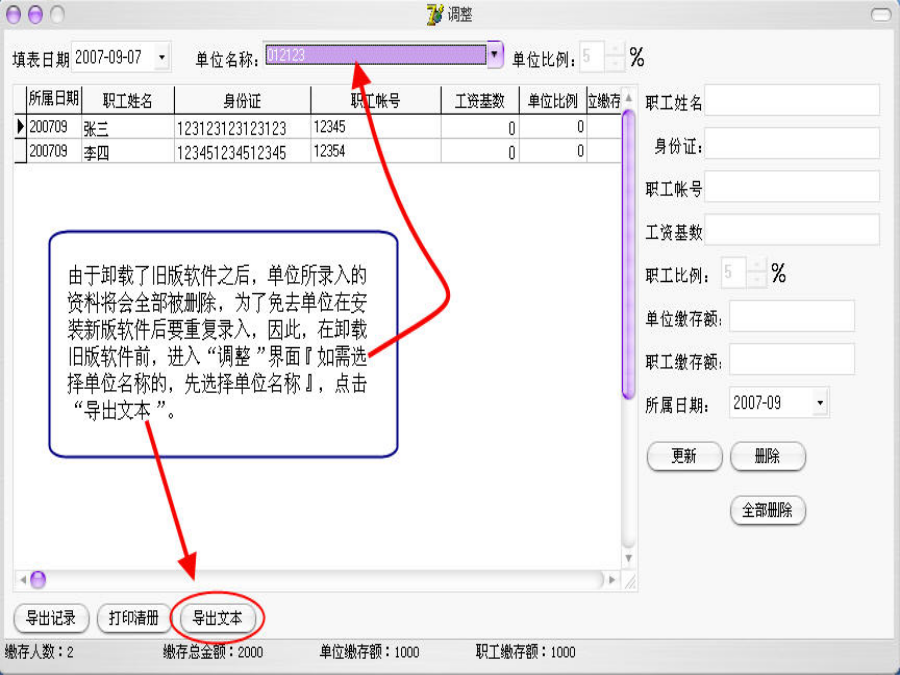Expand the 单位名称 combo box arrow
900x675 pixels.
coord(495,55)
